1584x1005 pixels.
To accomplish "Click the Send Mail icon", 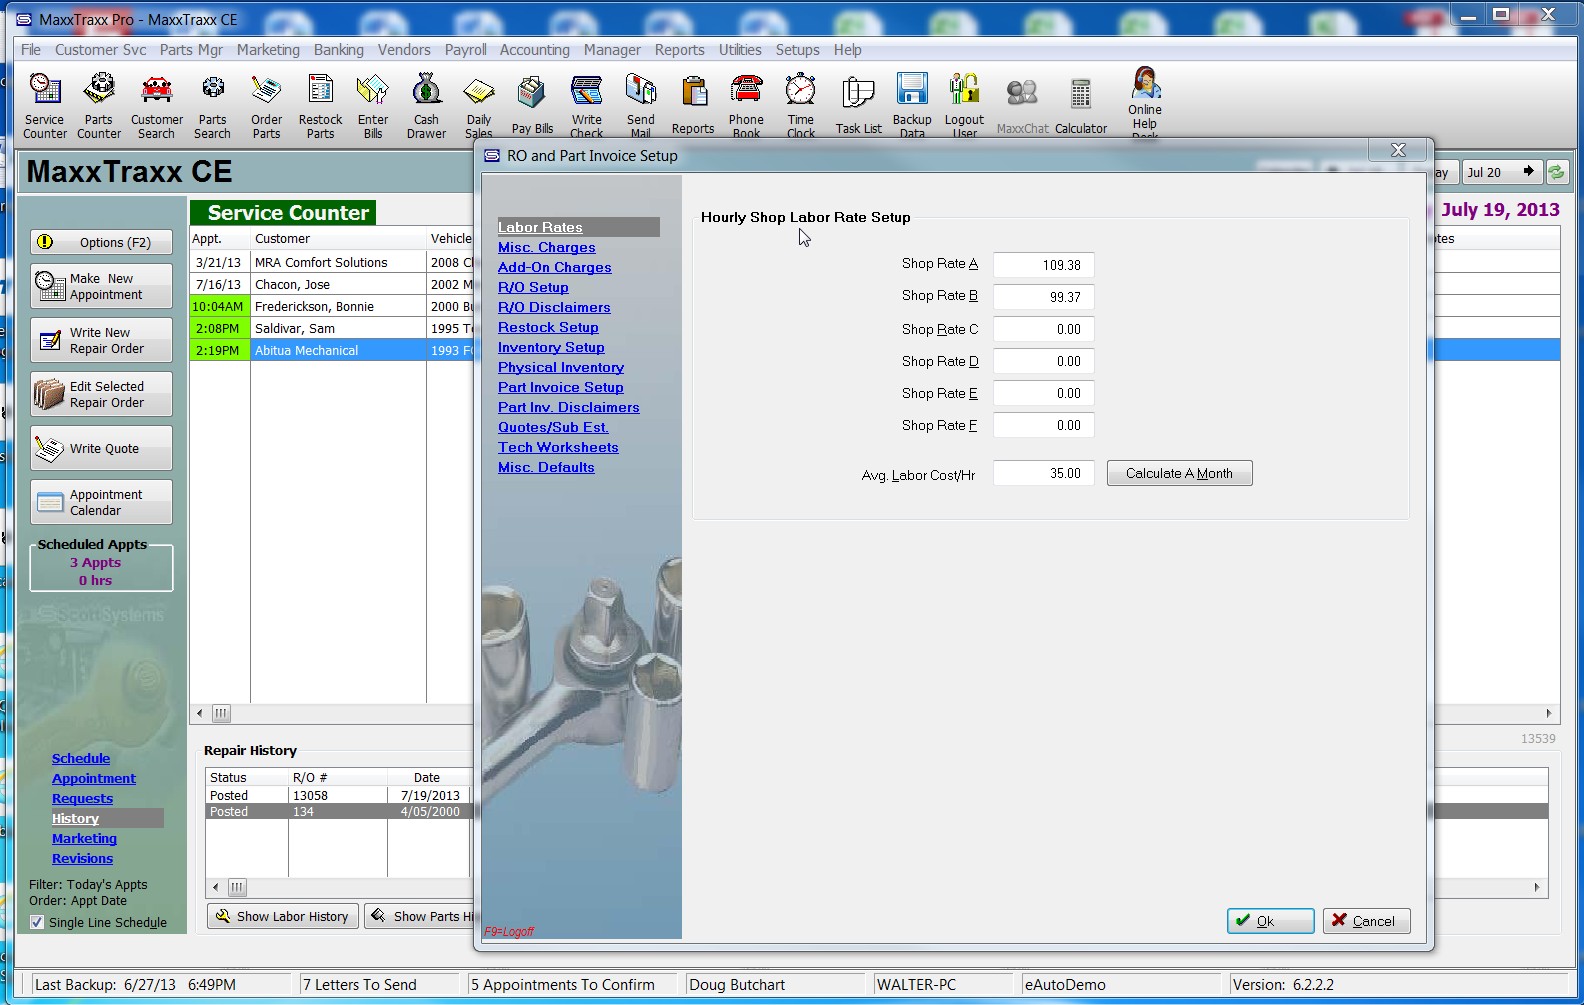I will point(641,105).
